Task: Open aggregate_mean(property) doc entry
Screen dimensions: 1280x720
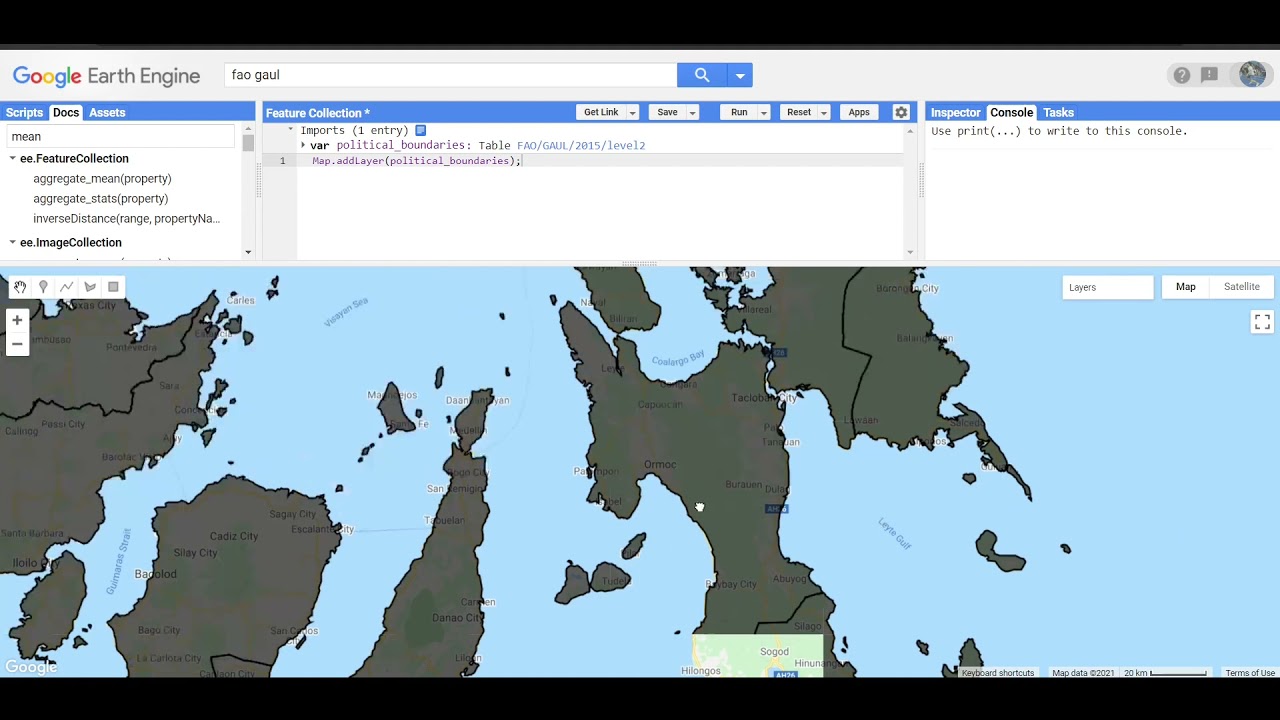Action: coord(102,178)
